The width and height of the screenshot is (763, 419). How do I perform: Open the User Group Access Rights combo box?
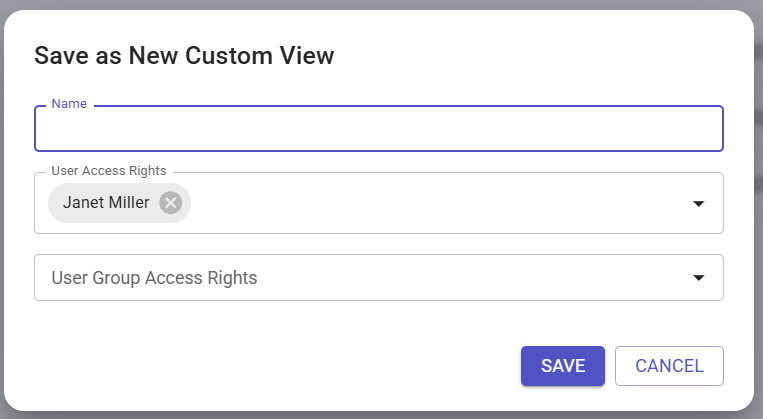tap(379, 277)
